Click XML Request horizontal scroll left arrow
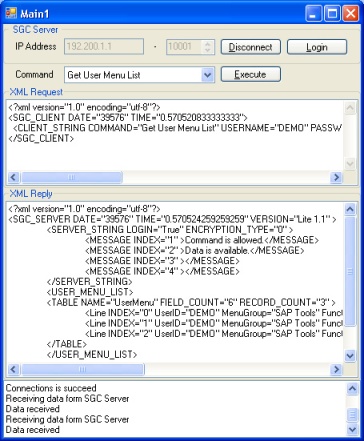This screenshot has height=441, width=364. click(13, 177)
